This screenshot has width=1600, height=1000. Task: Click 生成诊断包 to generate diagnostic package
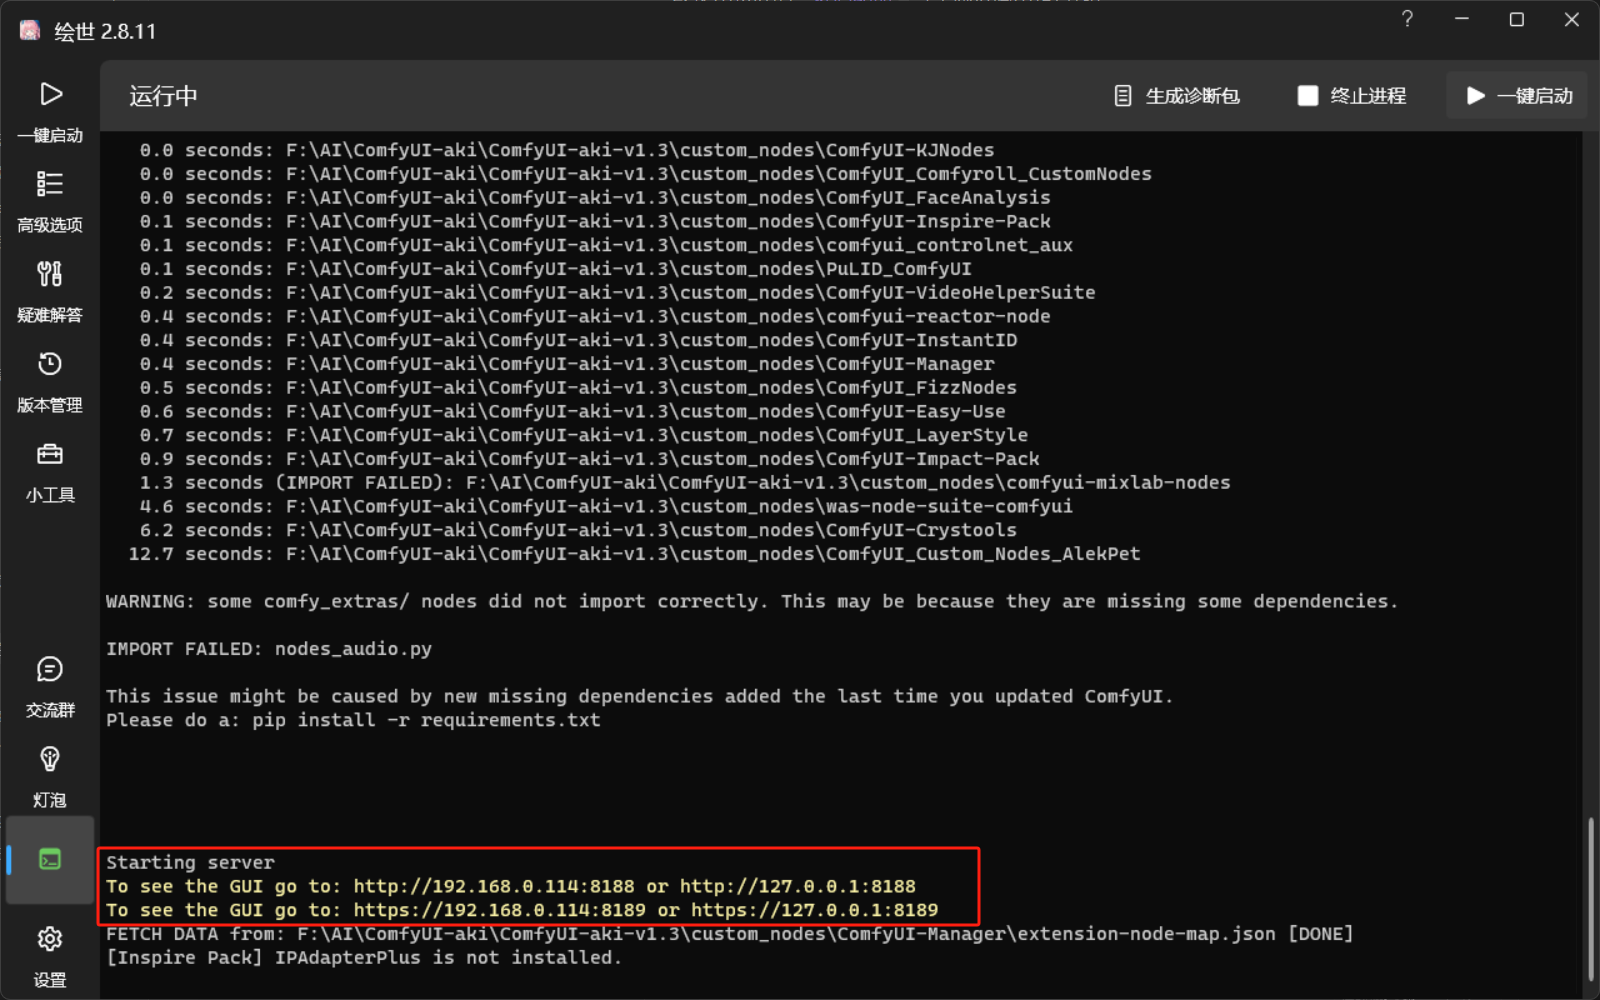pos(1177,96)
